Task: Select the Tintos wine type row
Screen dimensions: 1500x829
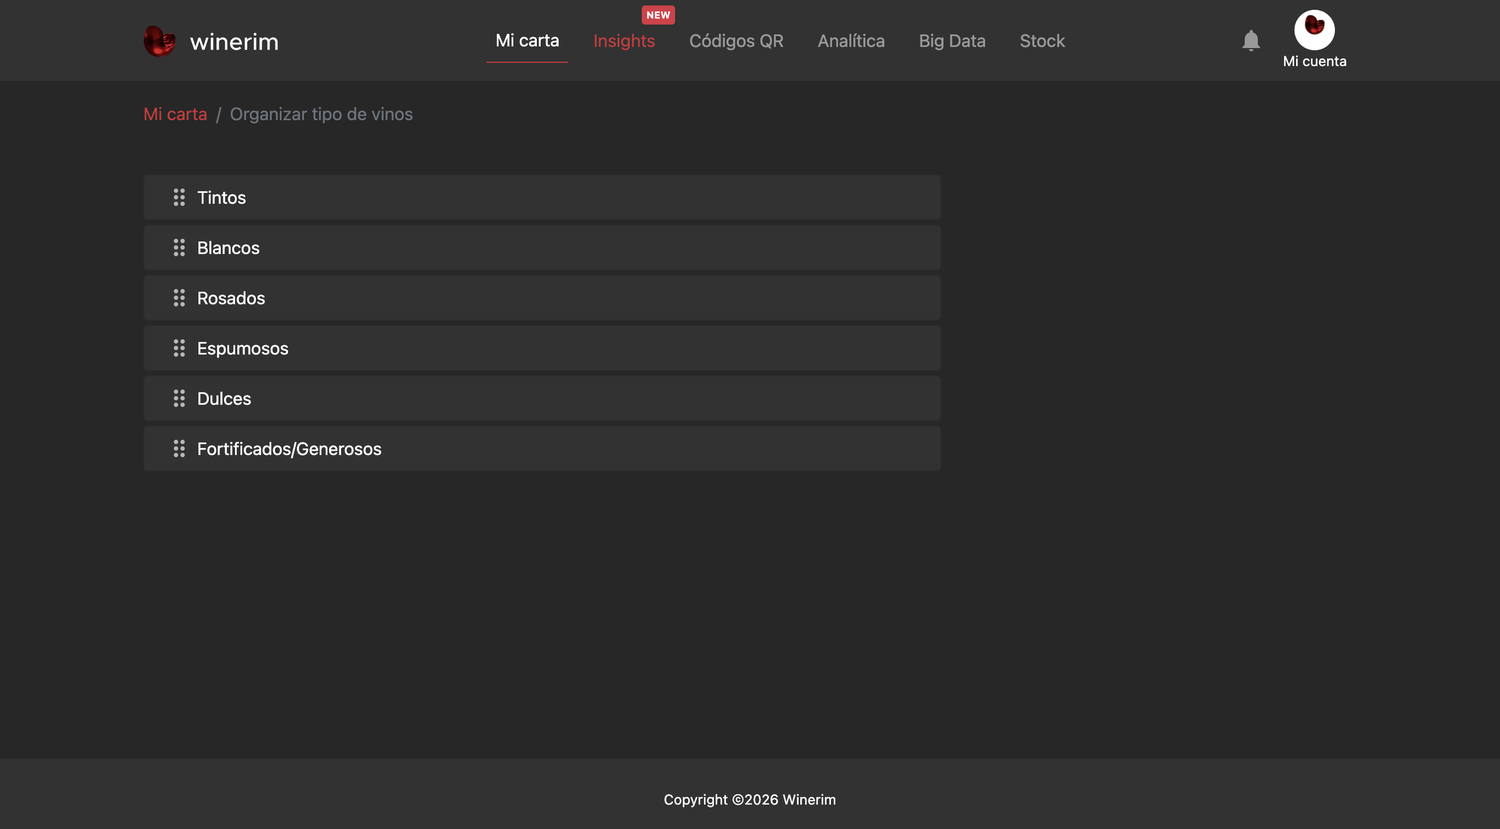Action: 542,198
